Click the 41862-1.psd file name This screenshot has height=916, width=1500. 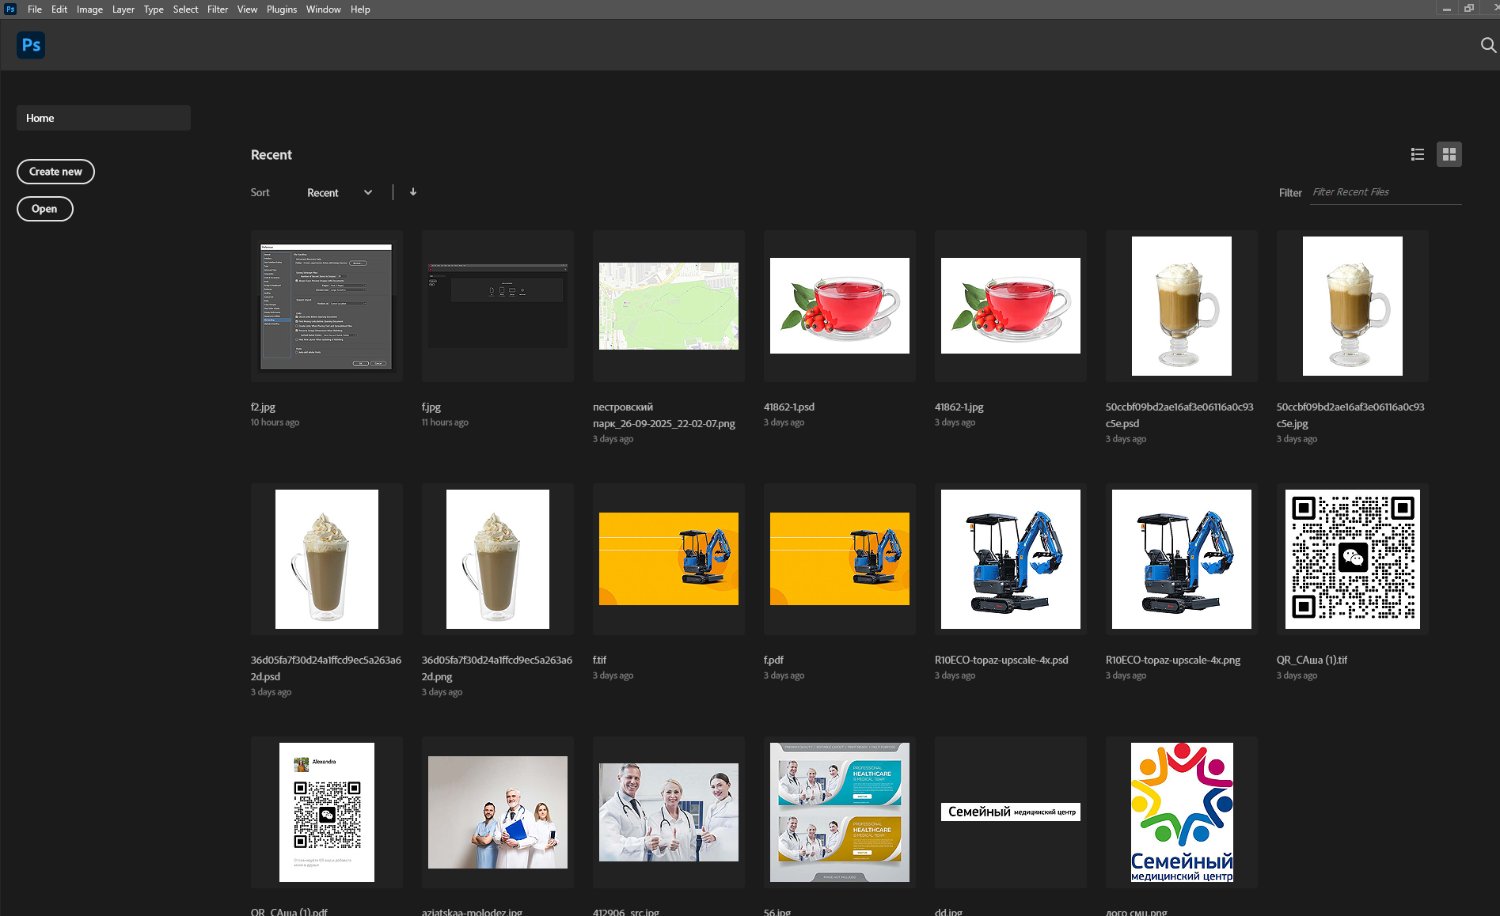(789, 408)
